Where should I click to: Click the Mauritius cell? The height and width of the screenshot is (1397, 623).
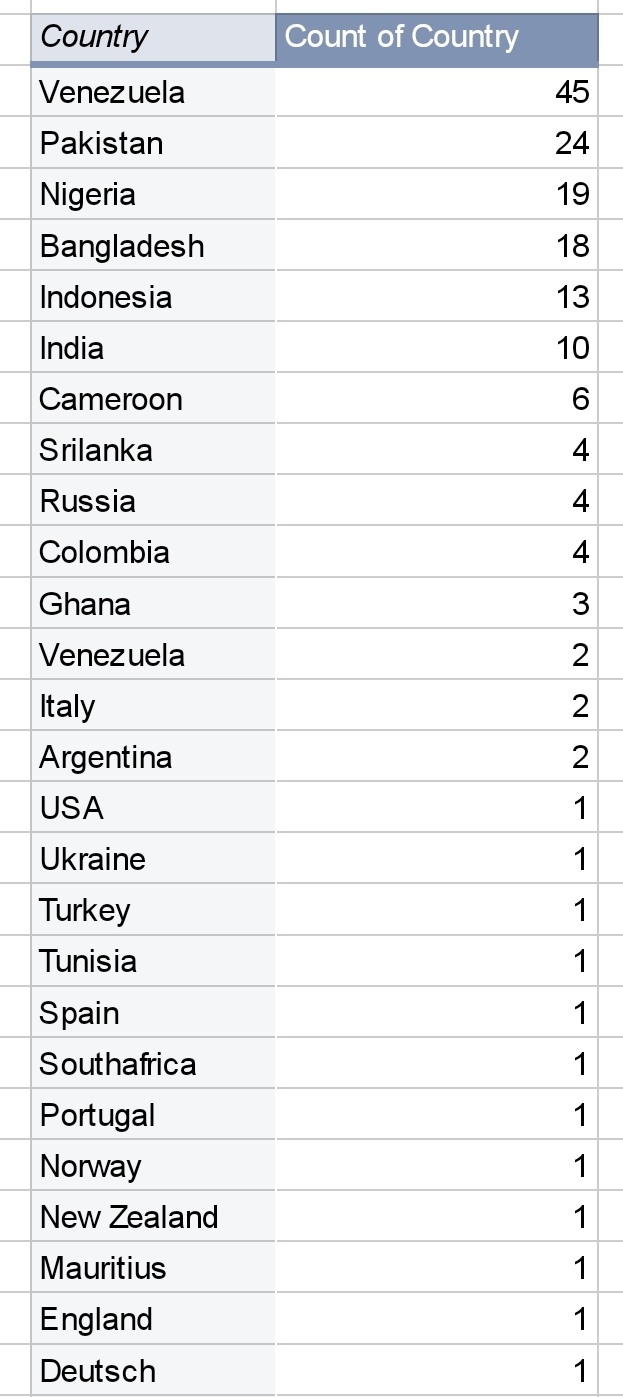click(x=153, y=1268)
